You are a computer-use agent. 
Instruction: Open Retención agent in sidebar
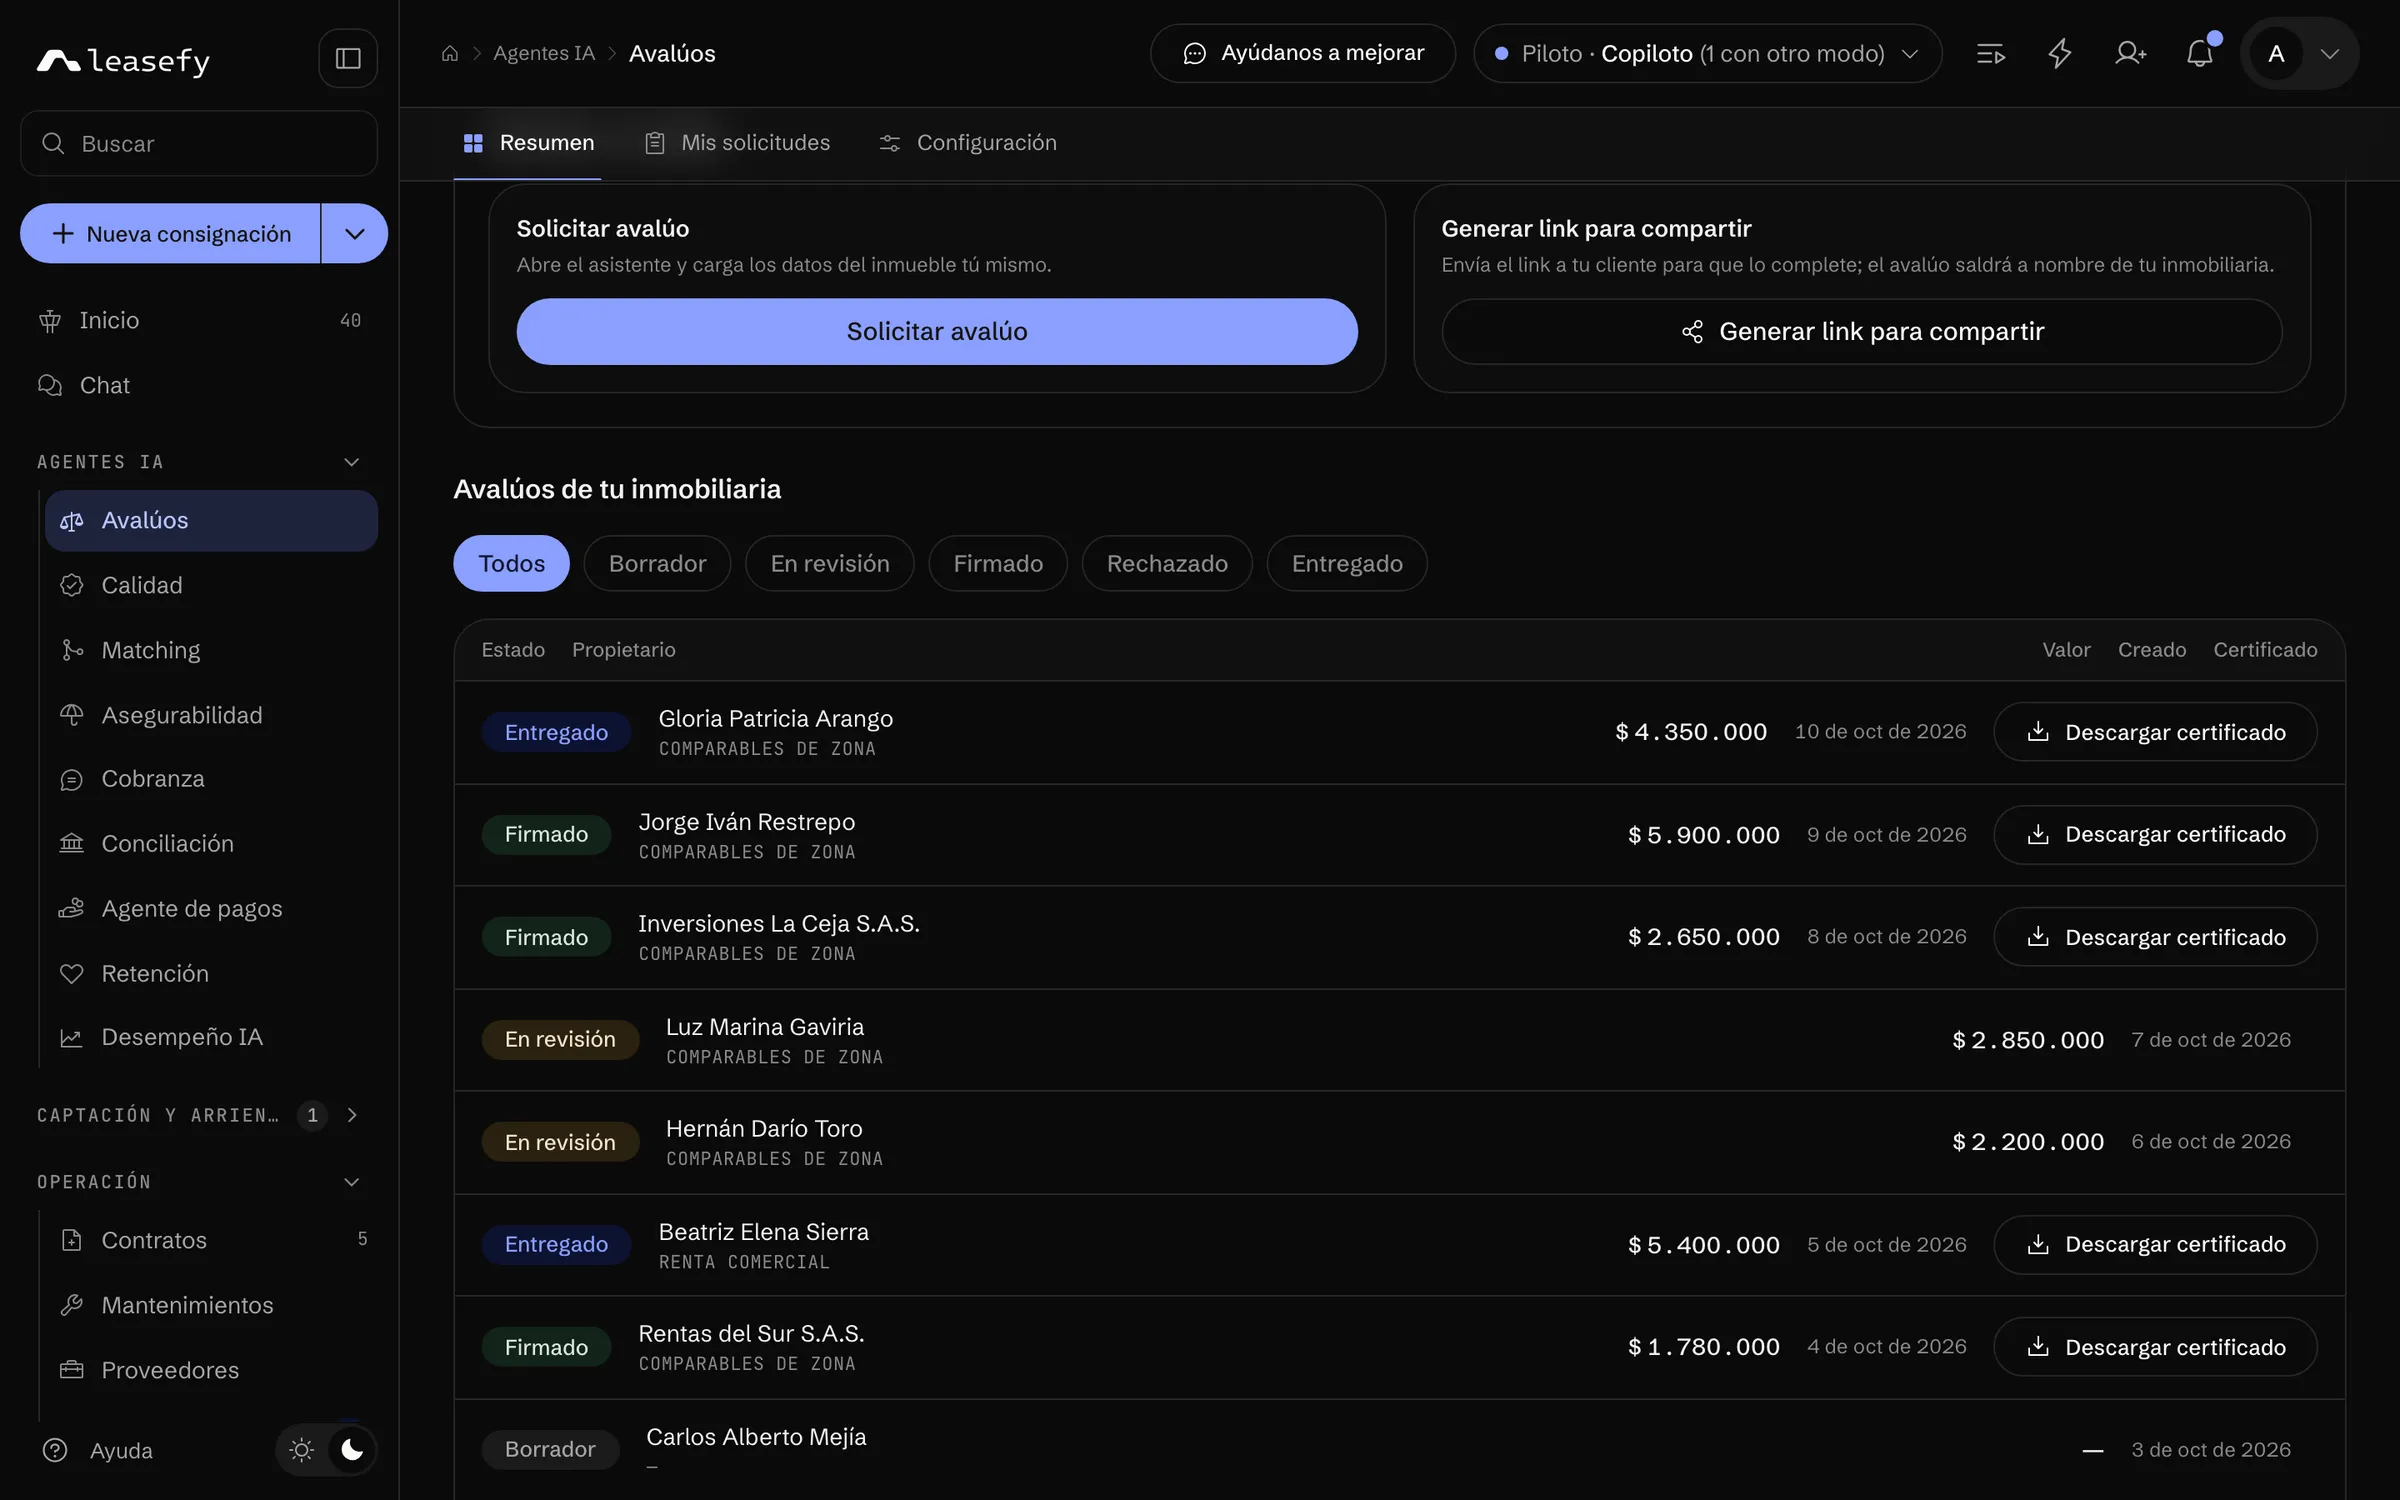[211, 974]
